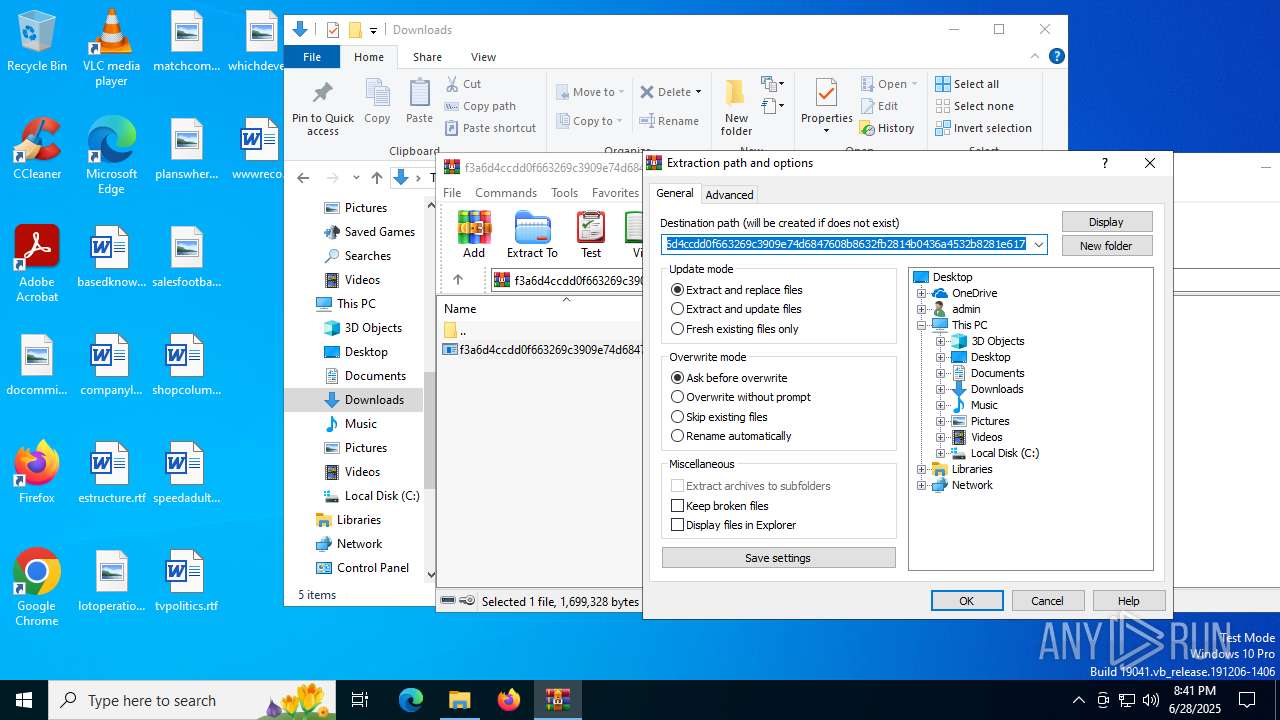Open the Destination path dropdown arrow

(x=1039, y=245)
